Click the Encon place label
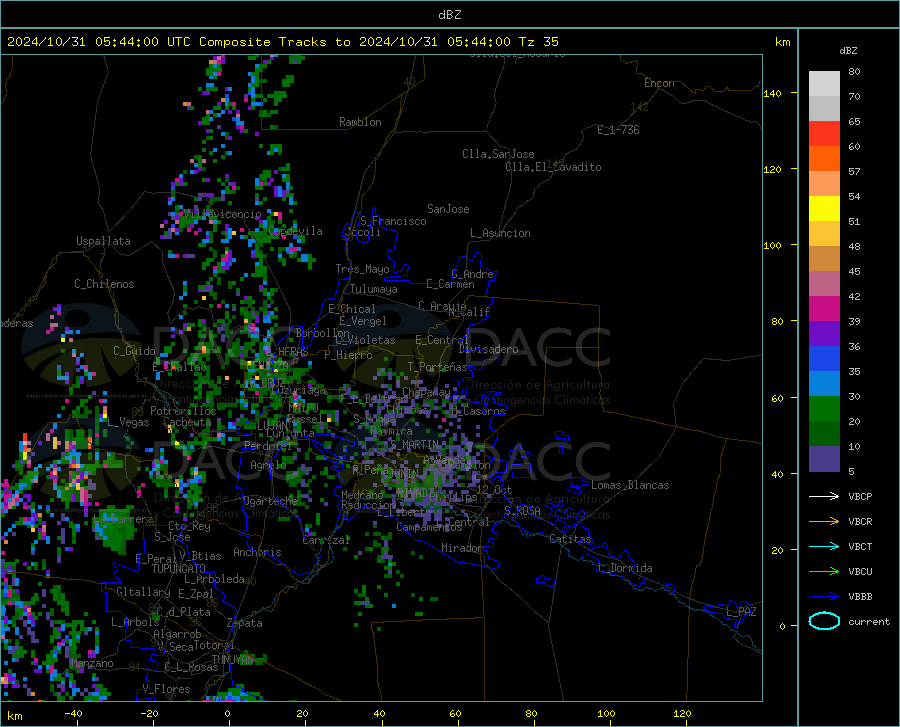 tap(659, 83)
